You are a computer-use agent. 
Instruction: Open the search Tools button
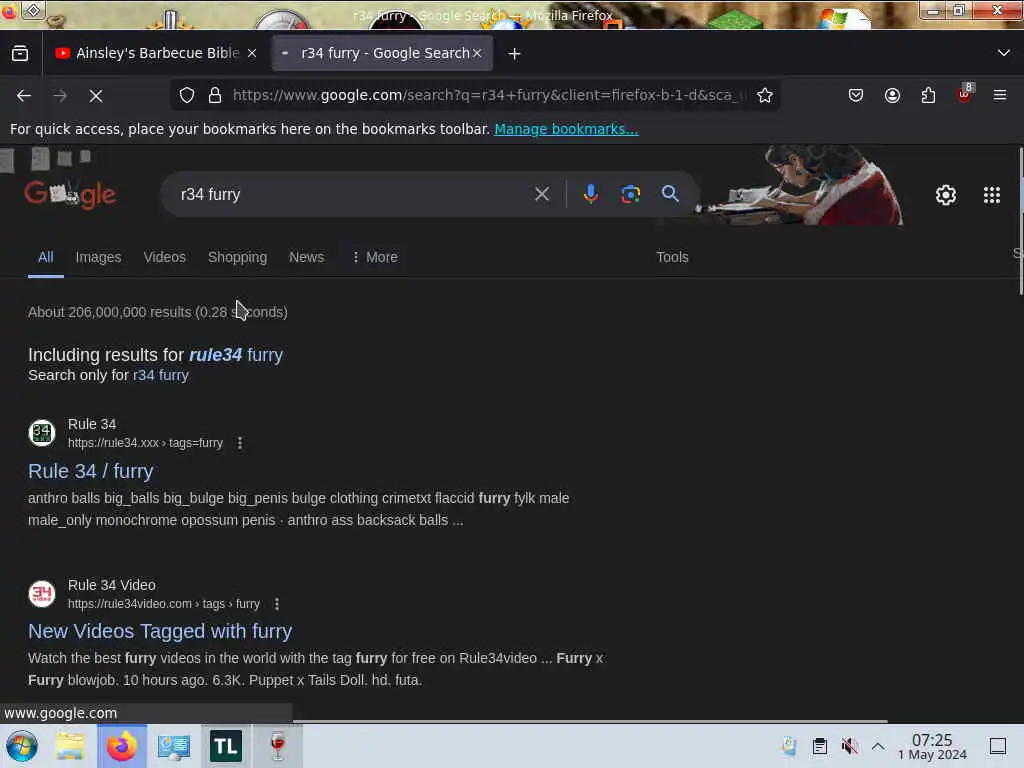(672, 257)
